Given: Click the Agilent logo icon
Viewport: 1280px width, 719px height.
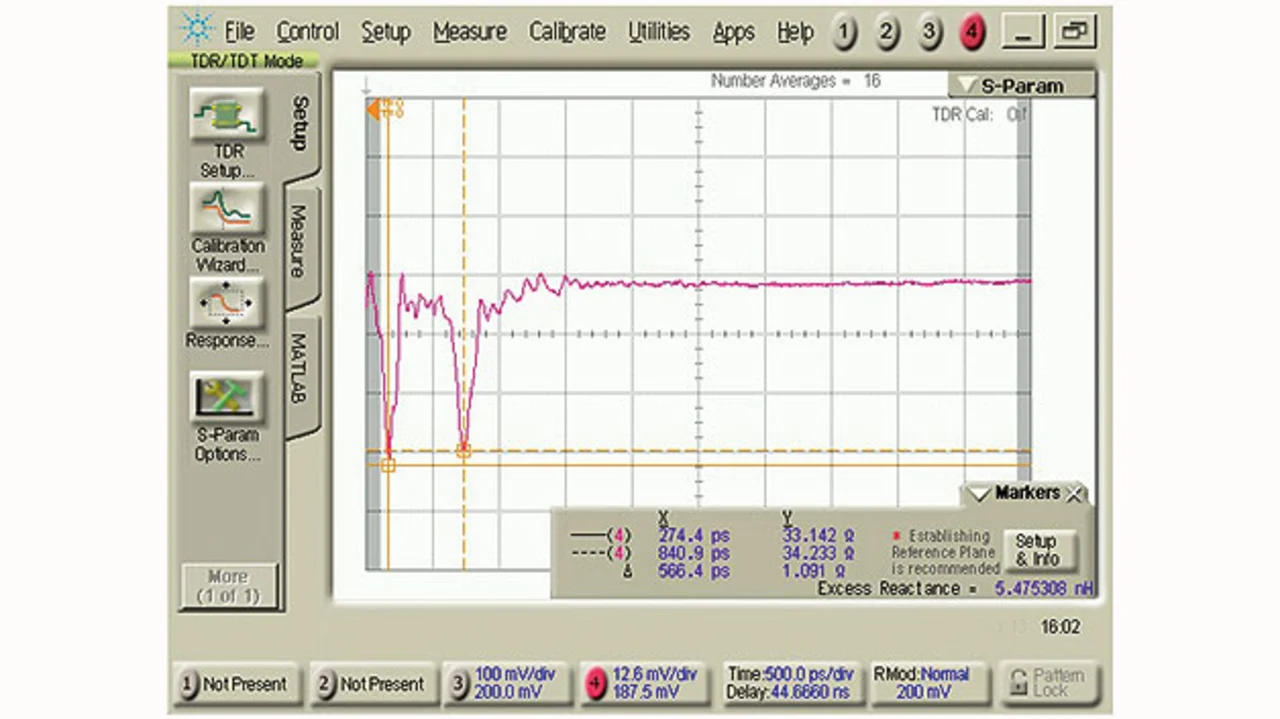Looking at the screenshot, I should click(197, 29).
